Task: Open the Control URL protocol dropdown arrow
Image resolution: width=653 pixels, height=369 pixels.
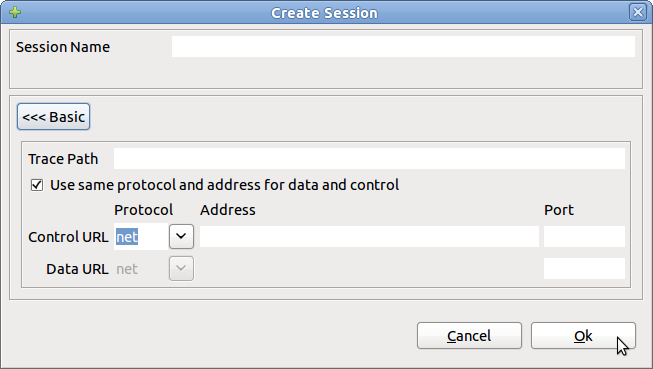Action: [x=181, y=236]
